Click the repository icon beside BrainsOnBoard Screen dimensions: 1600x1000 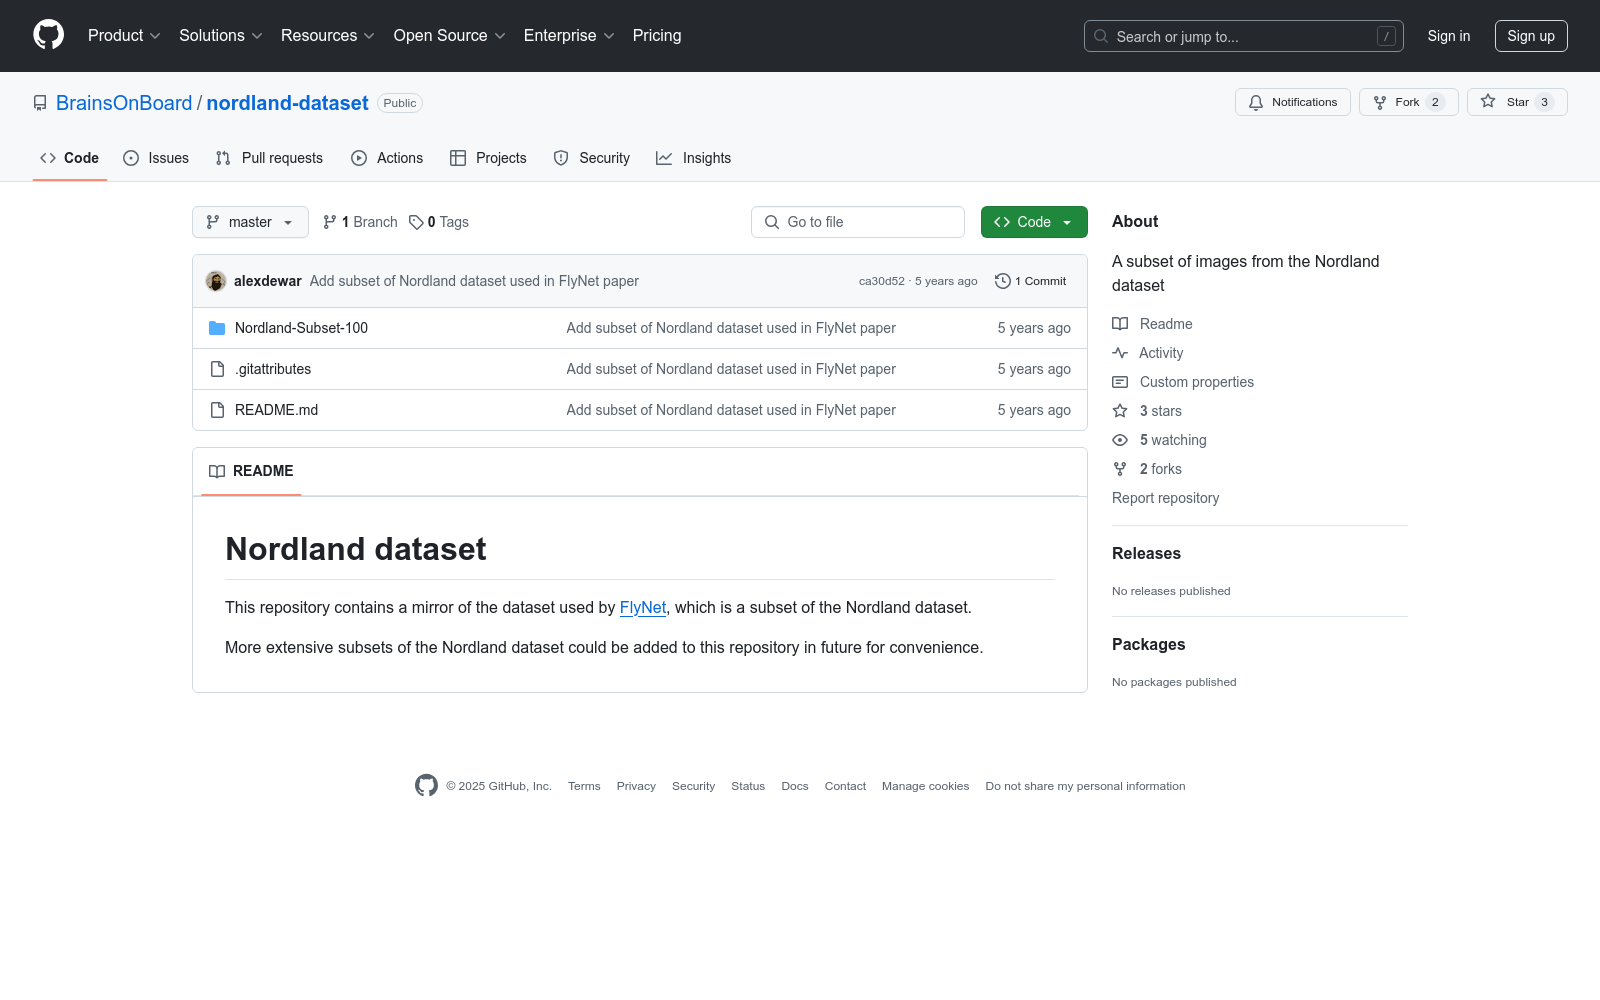(40, 103)
